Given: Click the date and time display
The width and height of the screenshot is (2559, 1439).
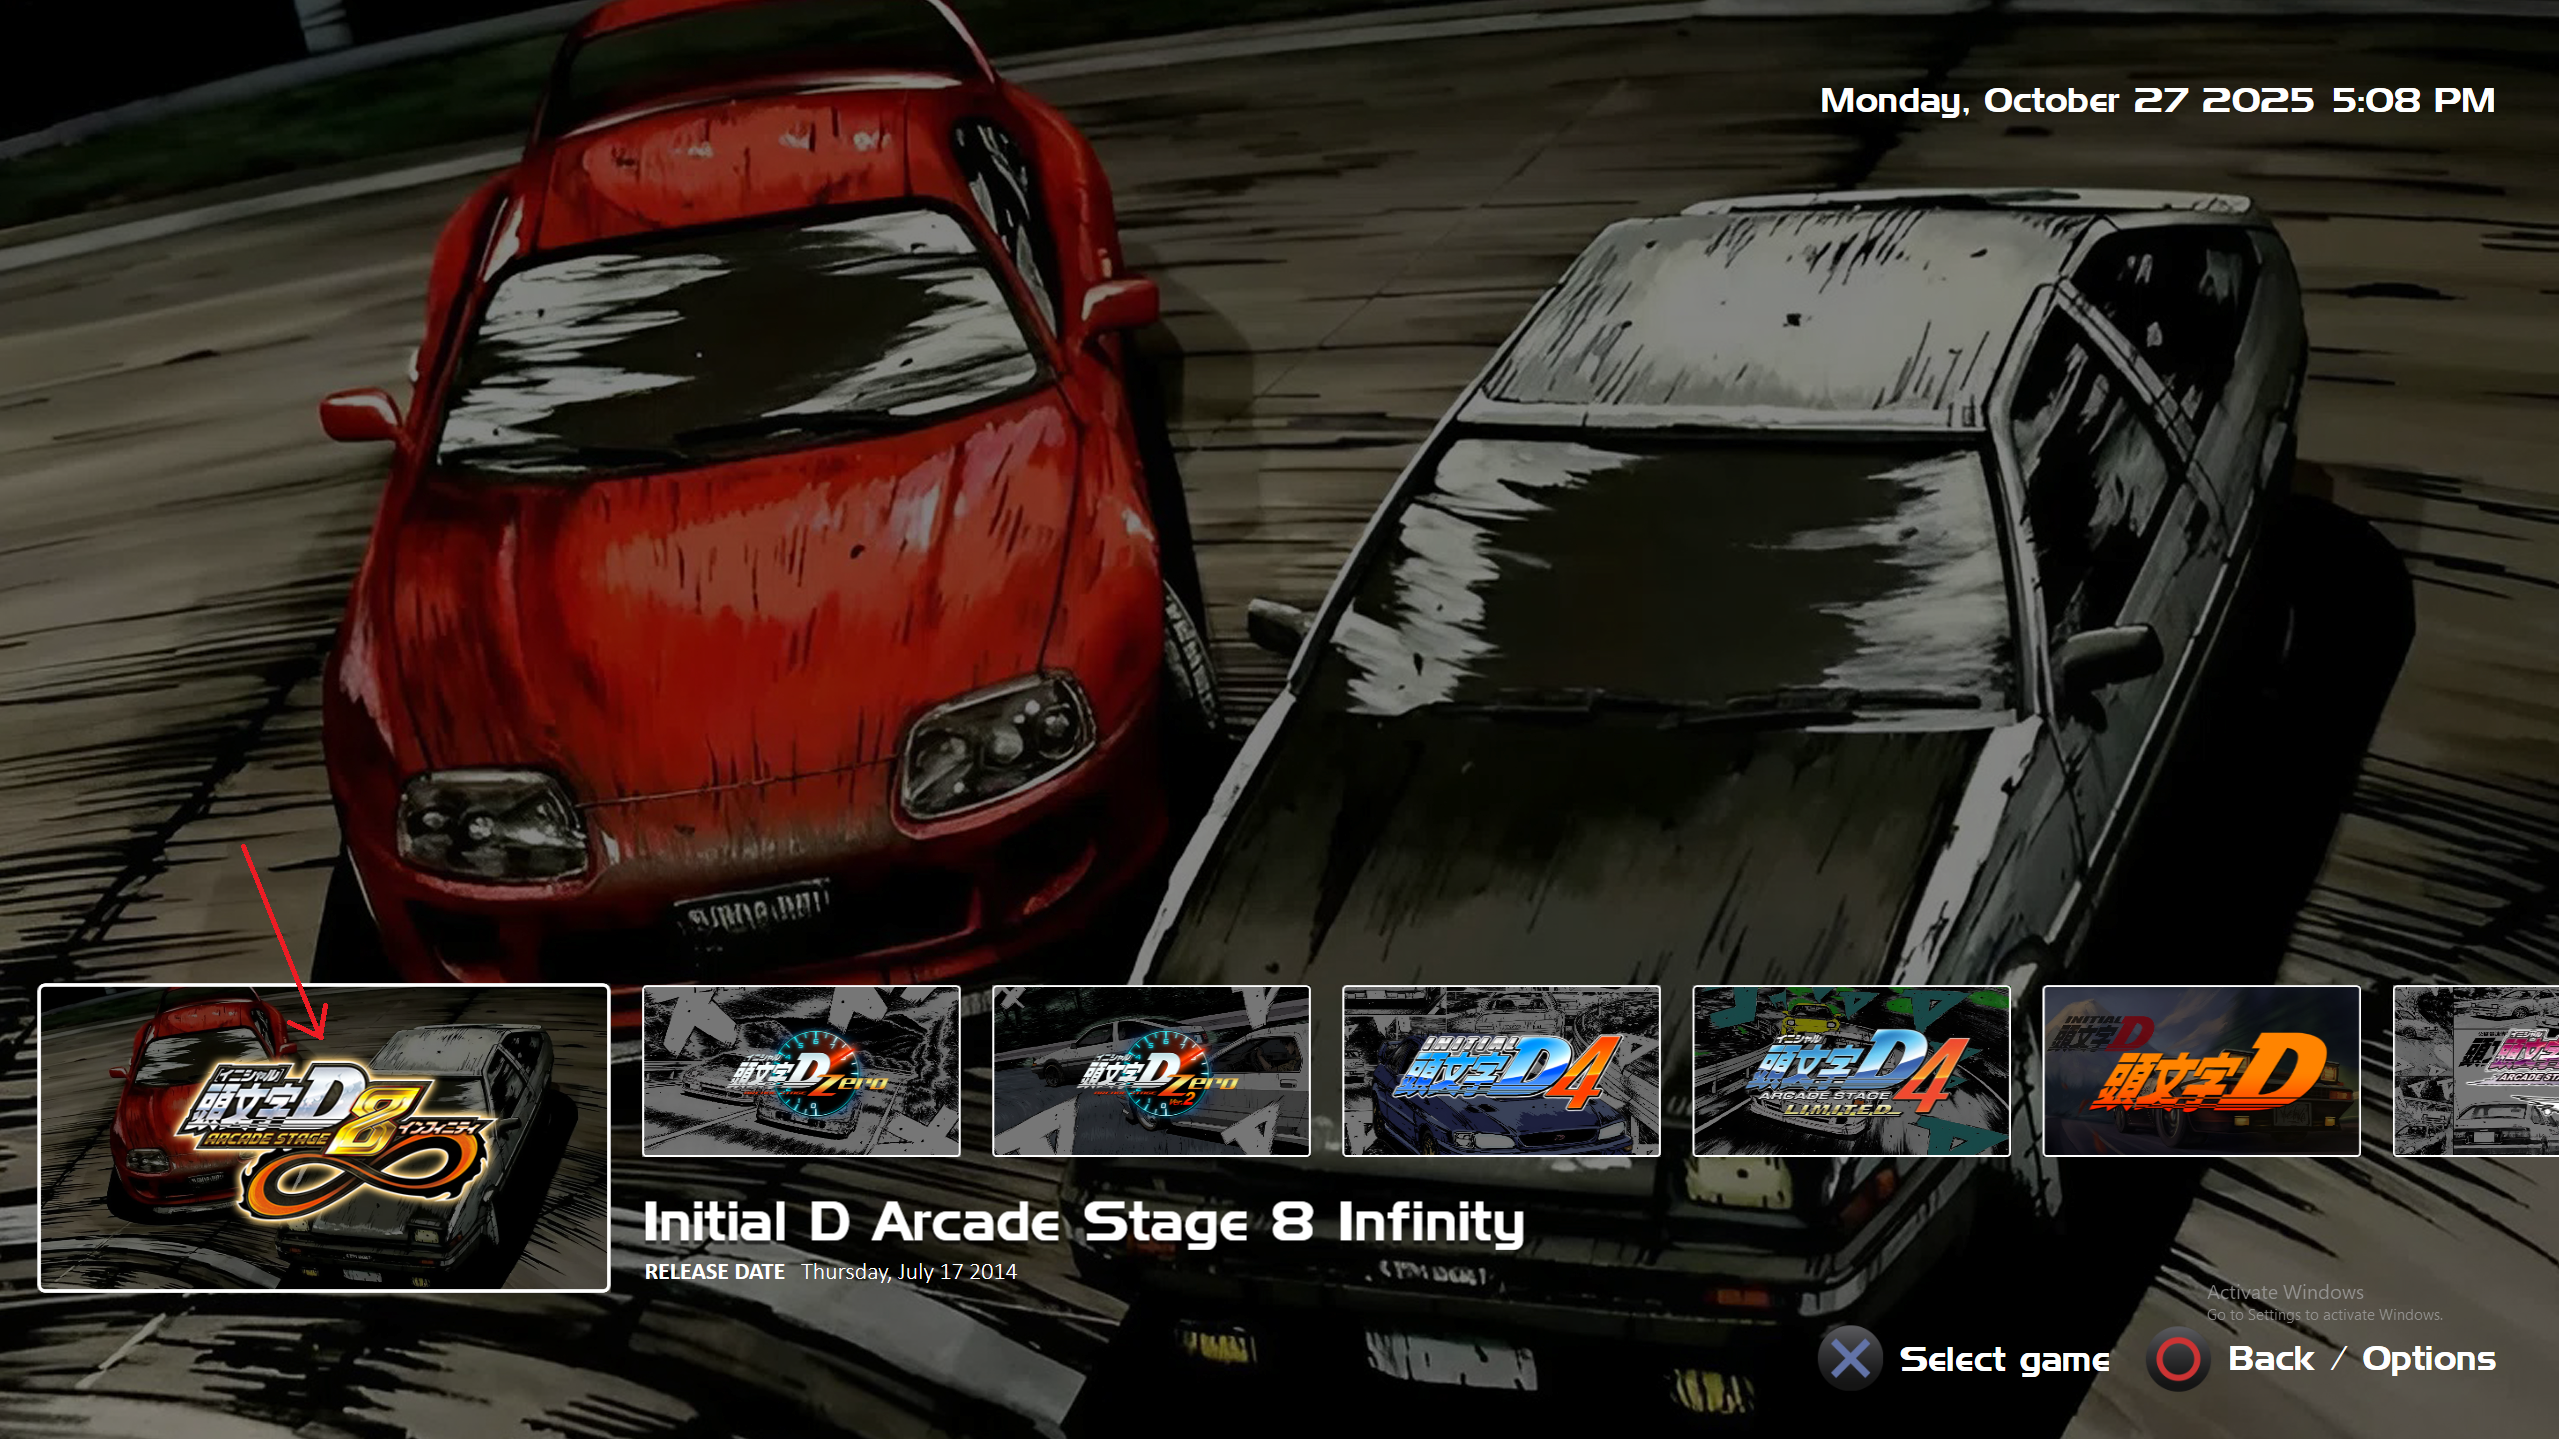Looking at the screenshot, I should click(2156, 100).
